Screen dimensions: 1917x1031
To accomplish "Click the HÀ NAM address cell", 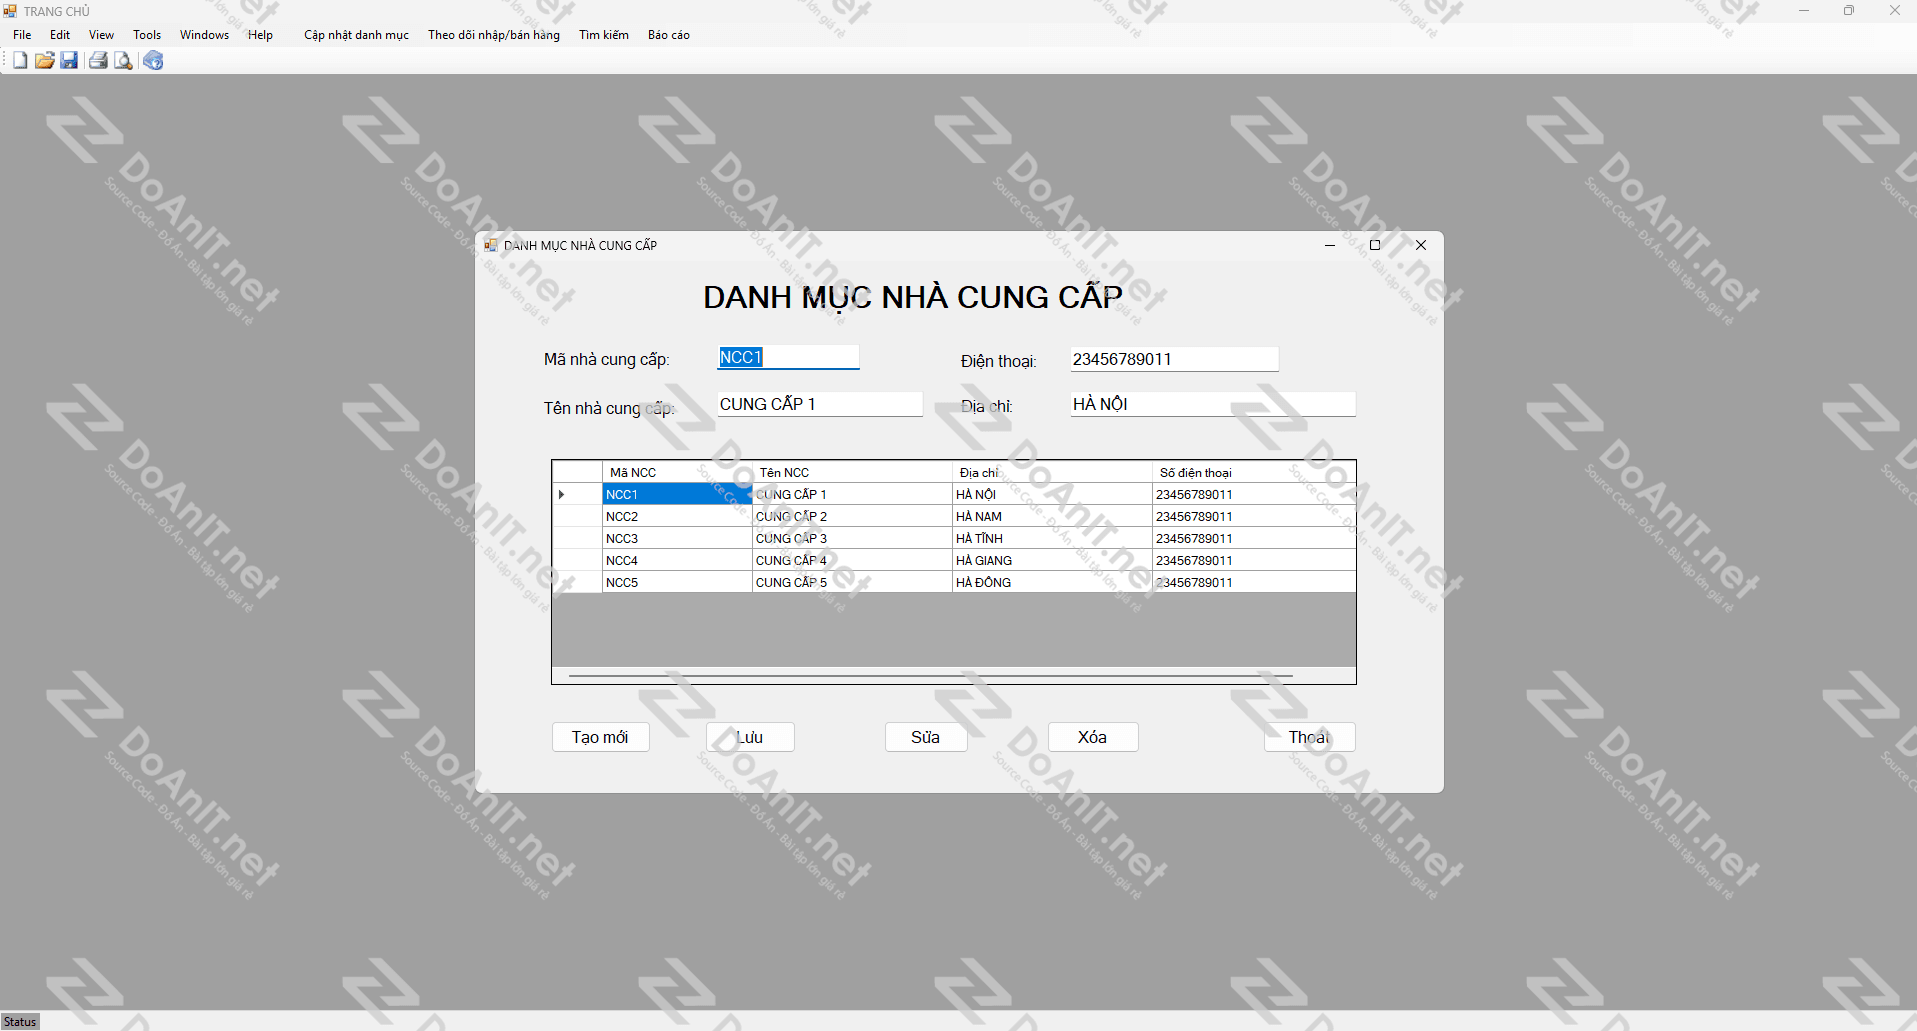I will (1052, 516).
